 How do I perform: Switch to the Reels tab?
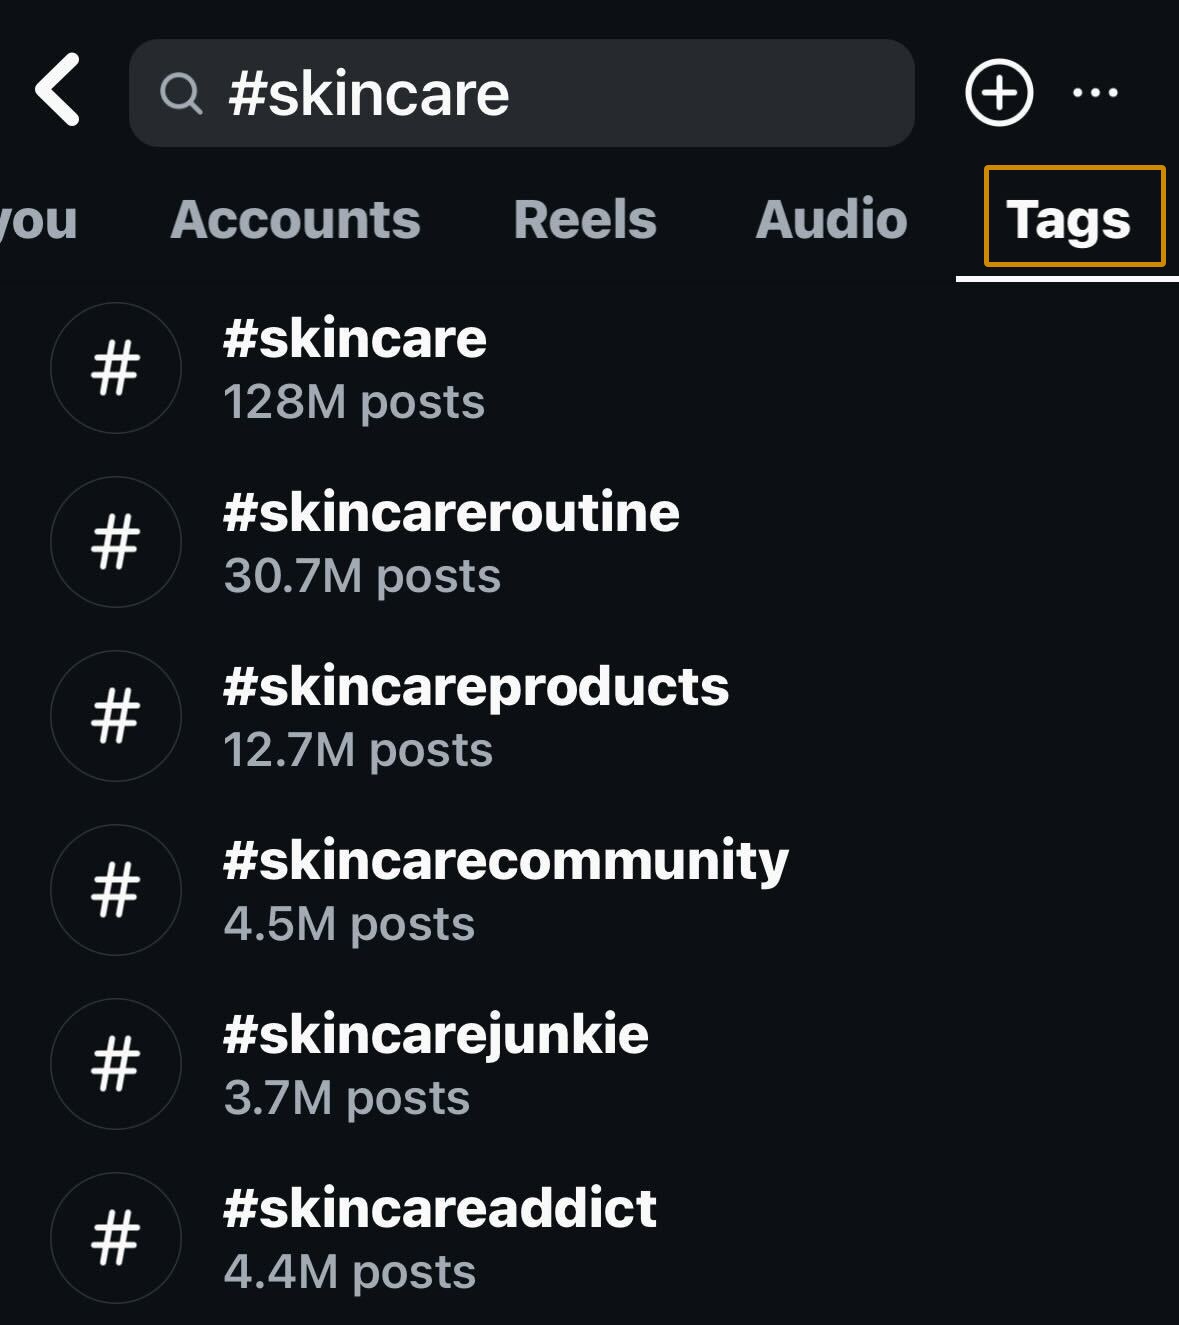[585, 220]
